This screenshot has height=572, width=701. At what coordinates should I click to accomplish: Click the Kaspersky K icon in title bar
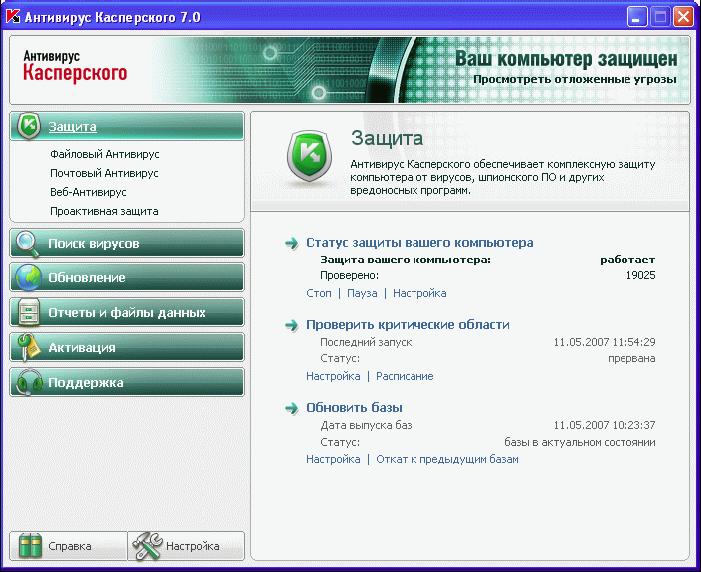click(x=13, y=16)
